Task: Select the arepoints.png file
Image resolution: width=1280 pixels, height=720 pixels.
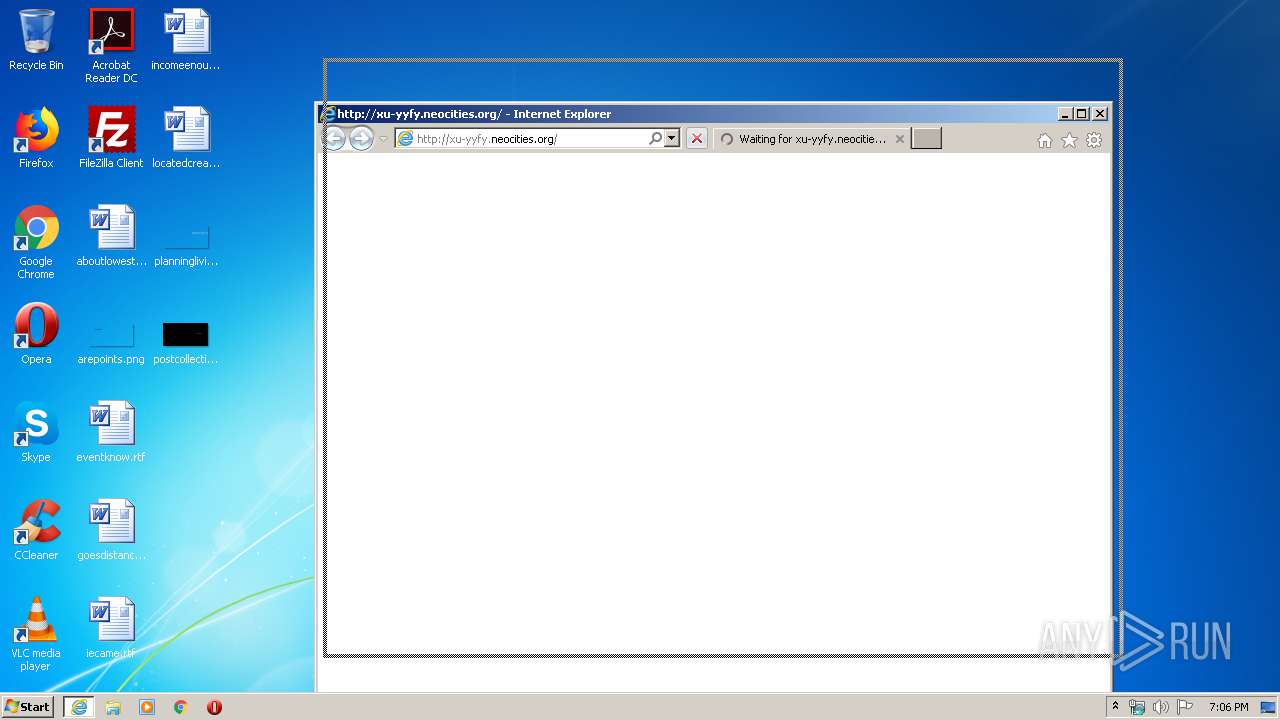Action: 111,344
